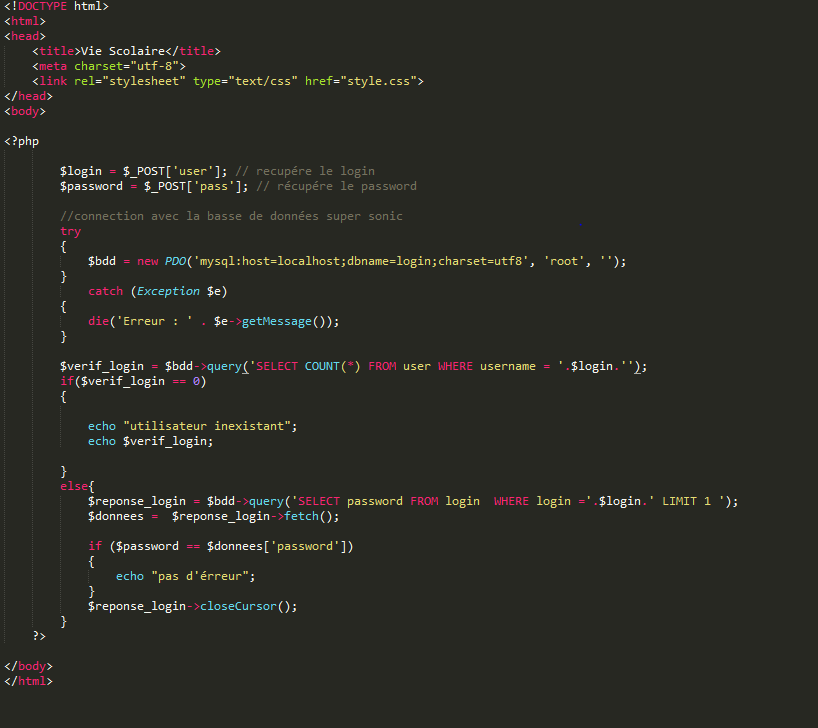
Task: Click the closing "</html>" tag
Action: (29, 682)
